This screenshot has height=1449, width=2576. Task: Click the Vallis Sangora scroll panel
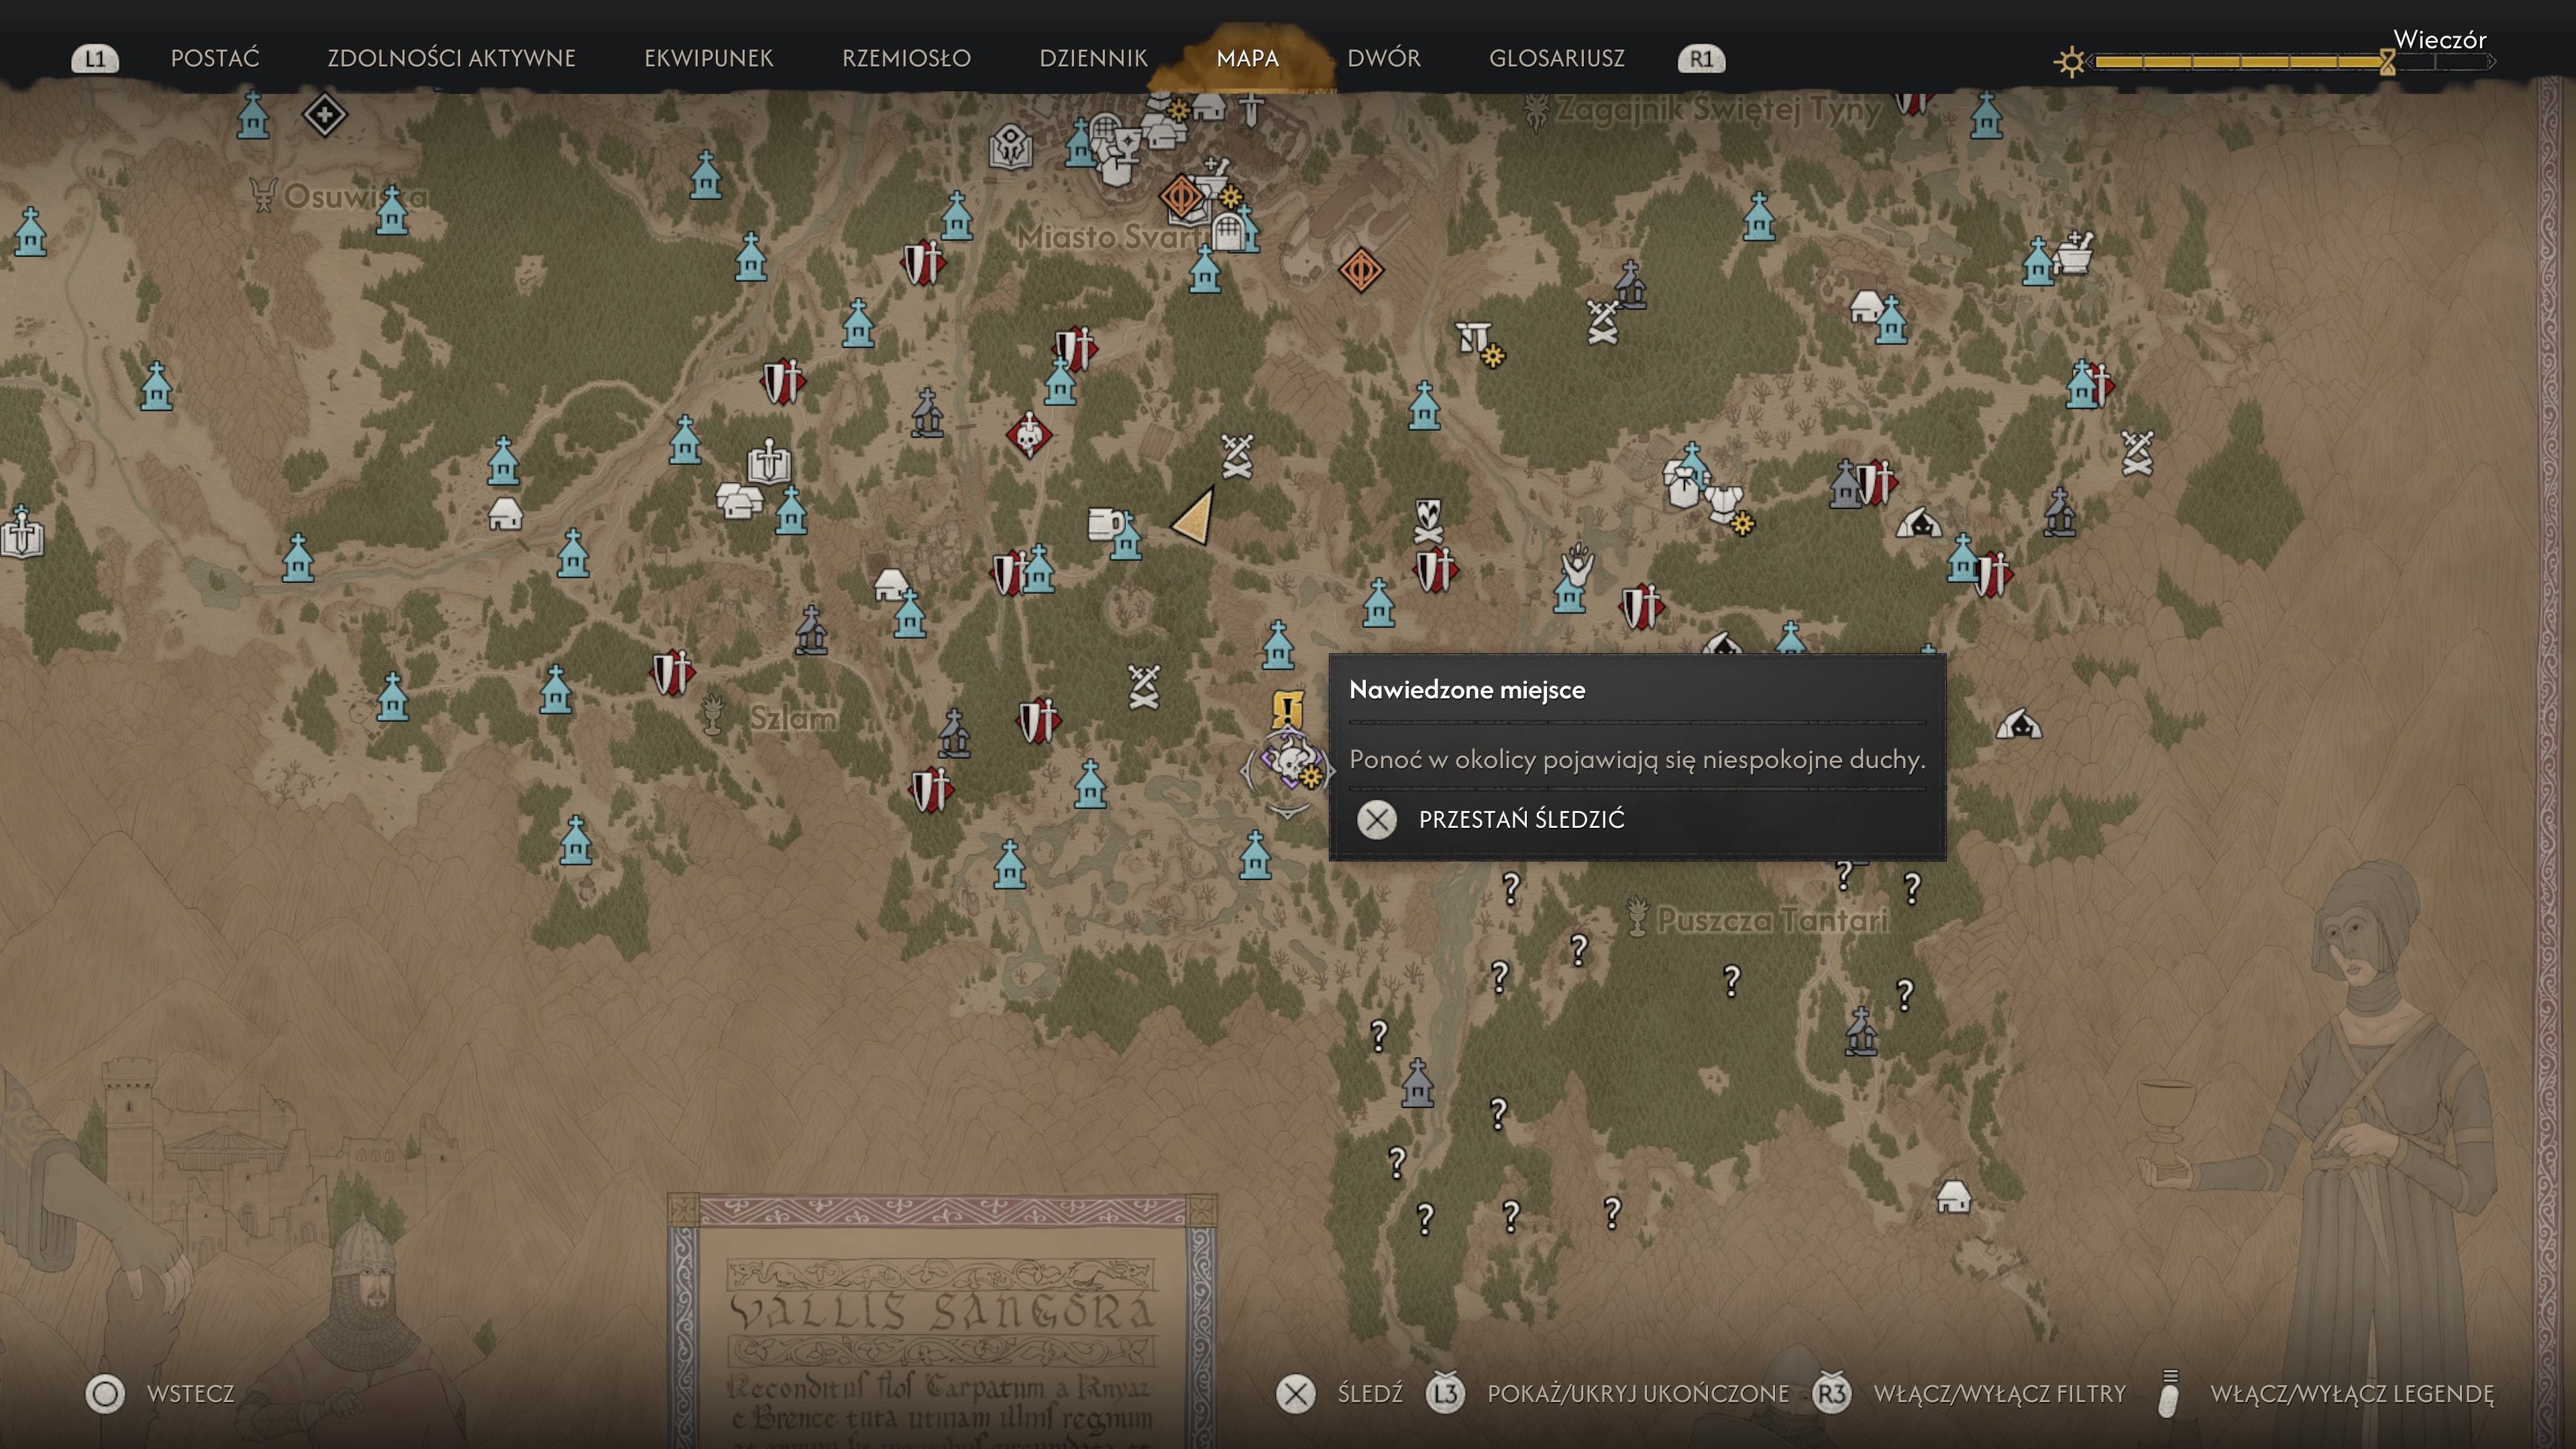(x=942, y=1321)
